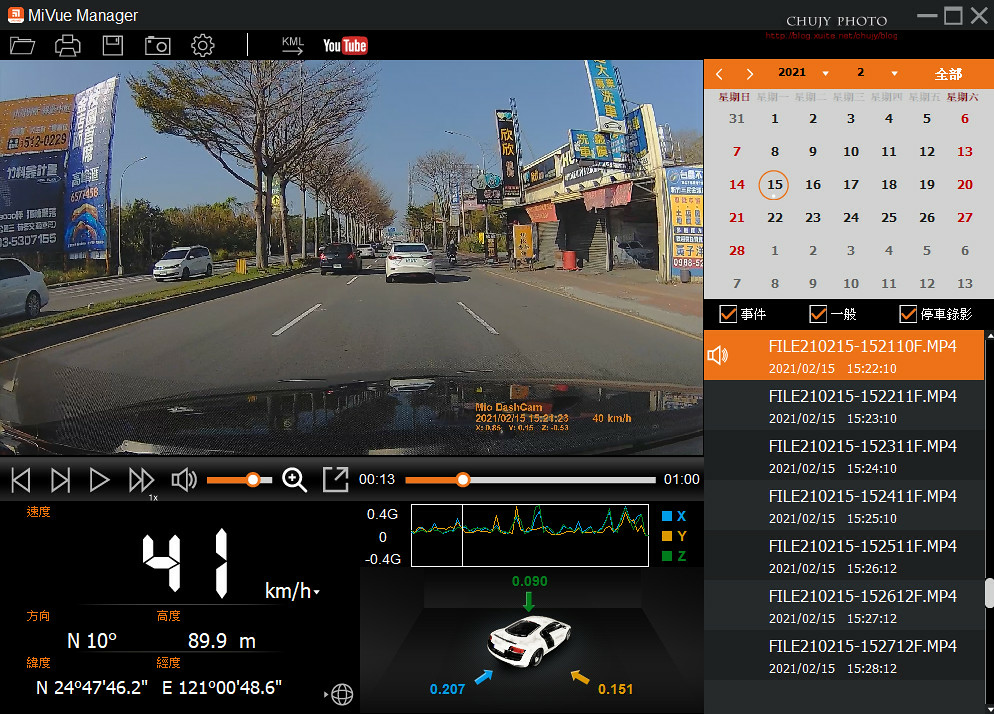Click the heading value N 10°

click(92, 641)
